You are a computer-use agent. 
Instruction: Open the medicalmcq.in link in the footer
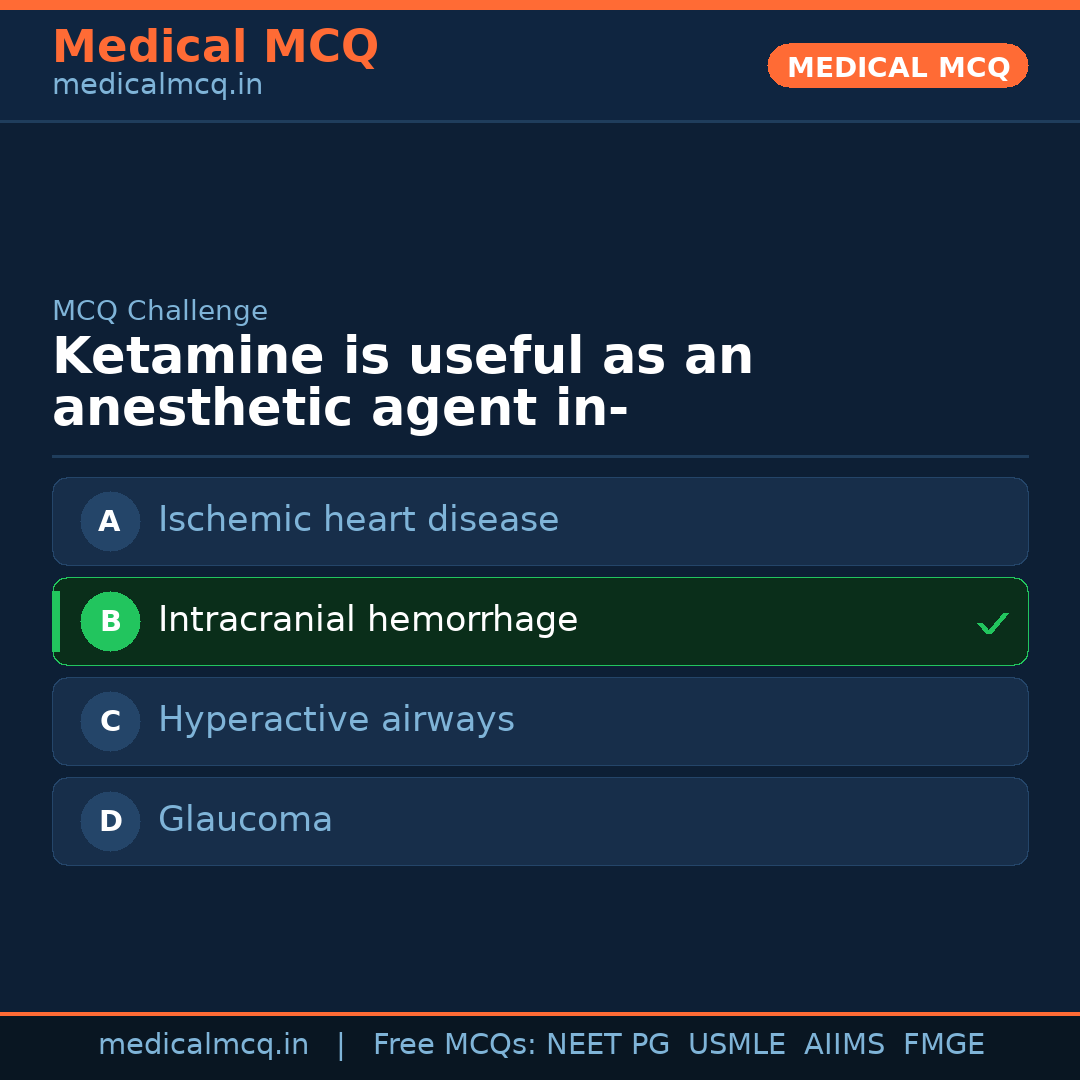pyautogui.click(x=203, y=1045)
